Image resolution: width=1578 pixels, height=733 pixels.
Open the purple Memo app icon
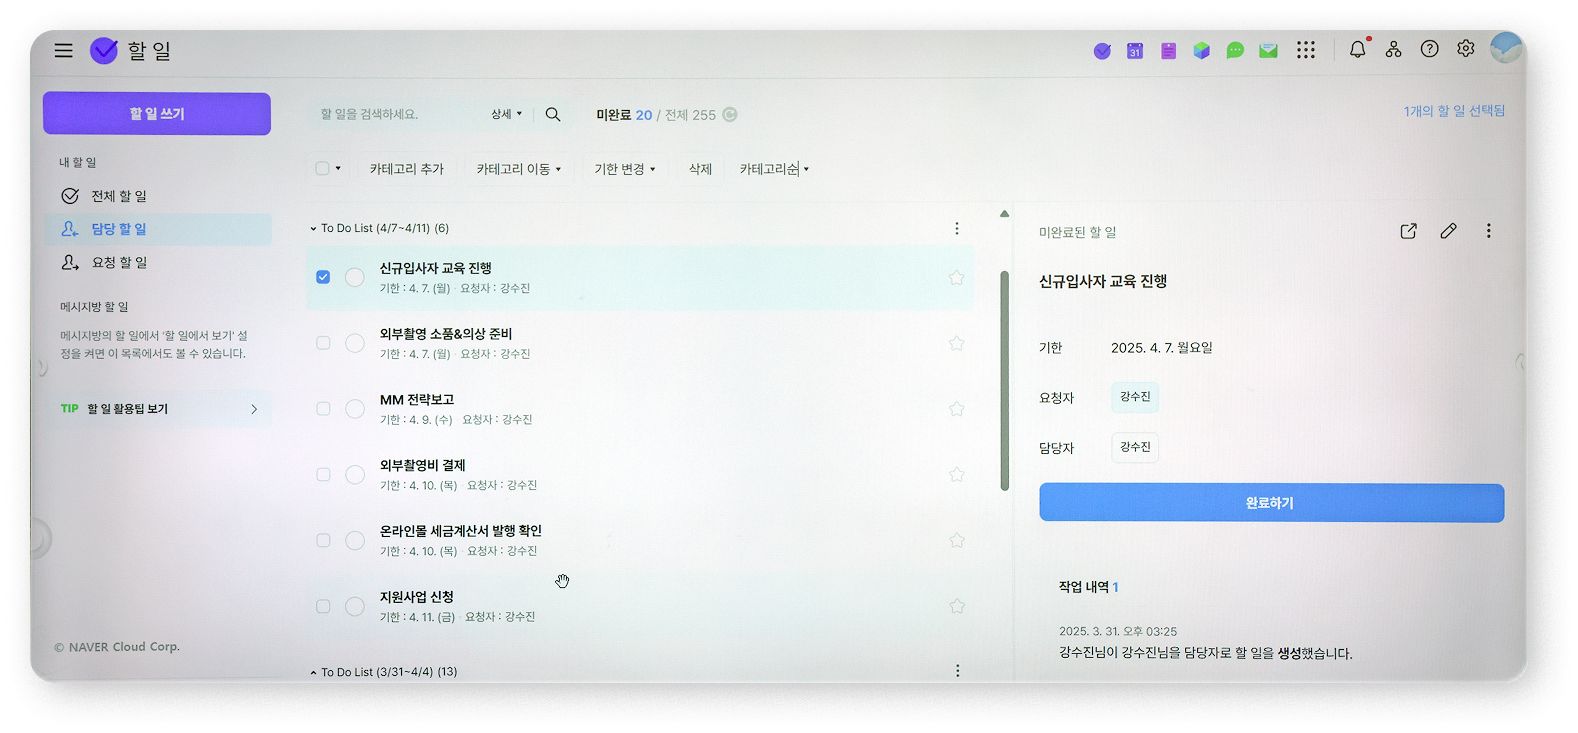tap(1168, 51)
